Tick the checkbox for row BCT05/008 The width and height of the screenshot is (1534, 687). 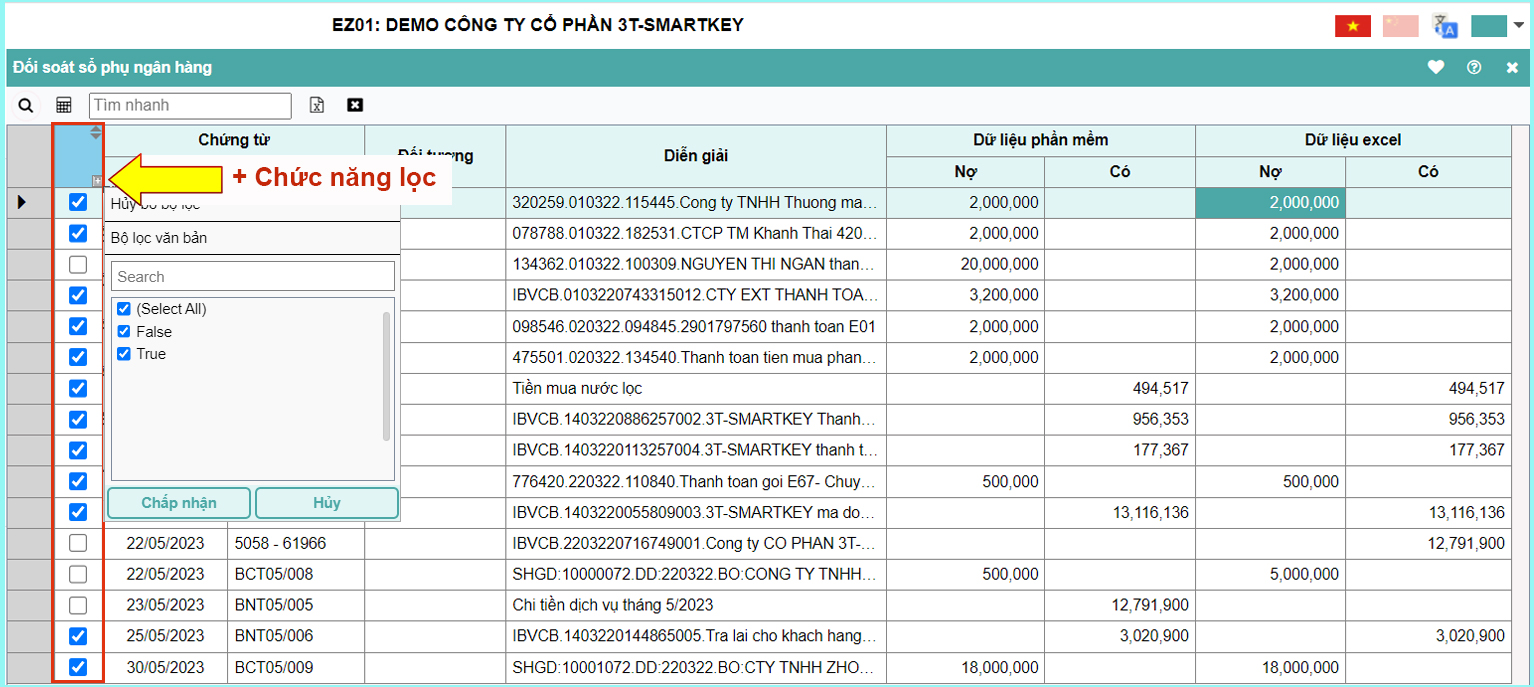(x=78, y=574)
